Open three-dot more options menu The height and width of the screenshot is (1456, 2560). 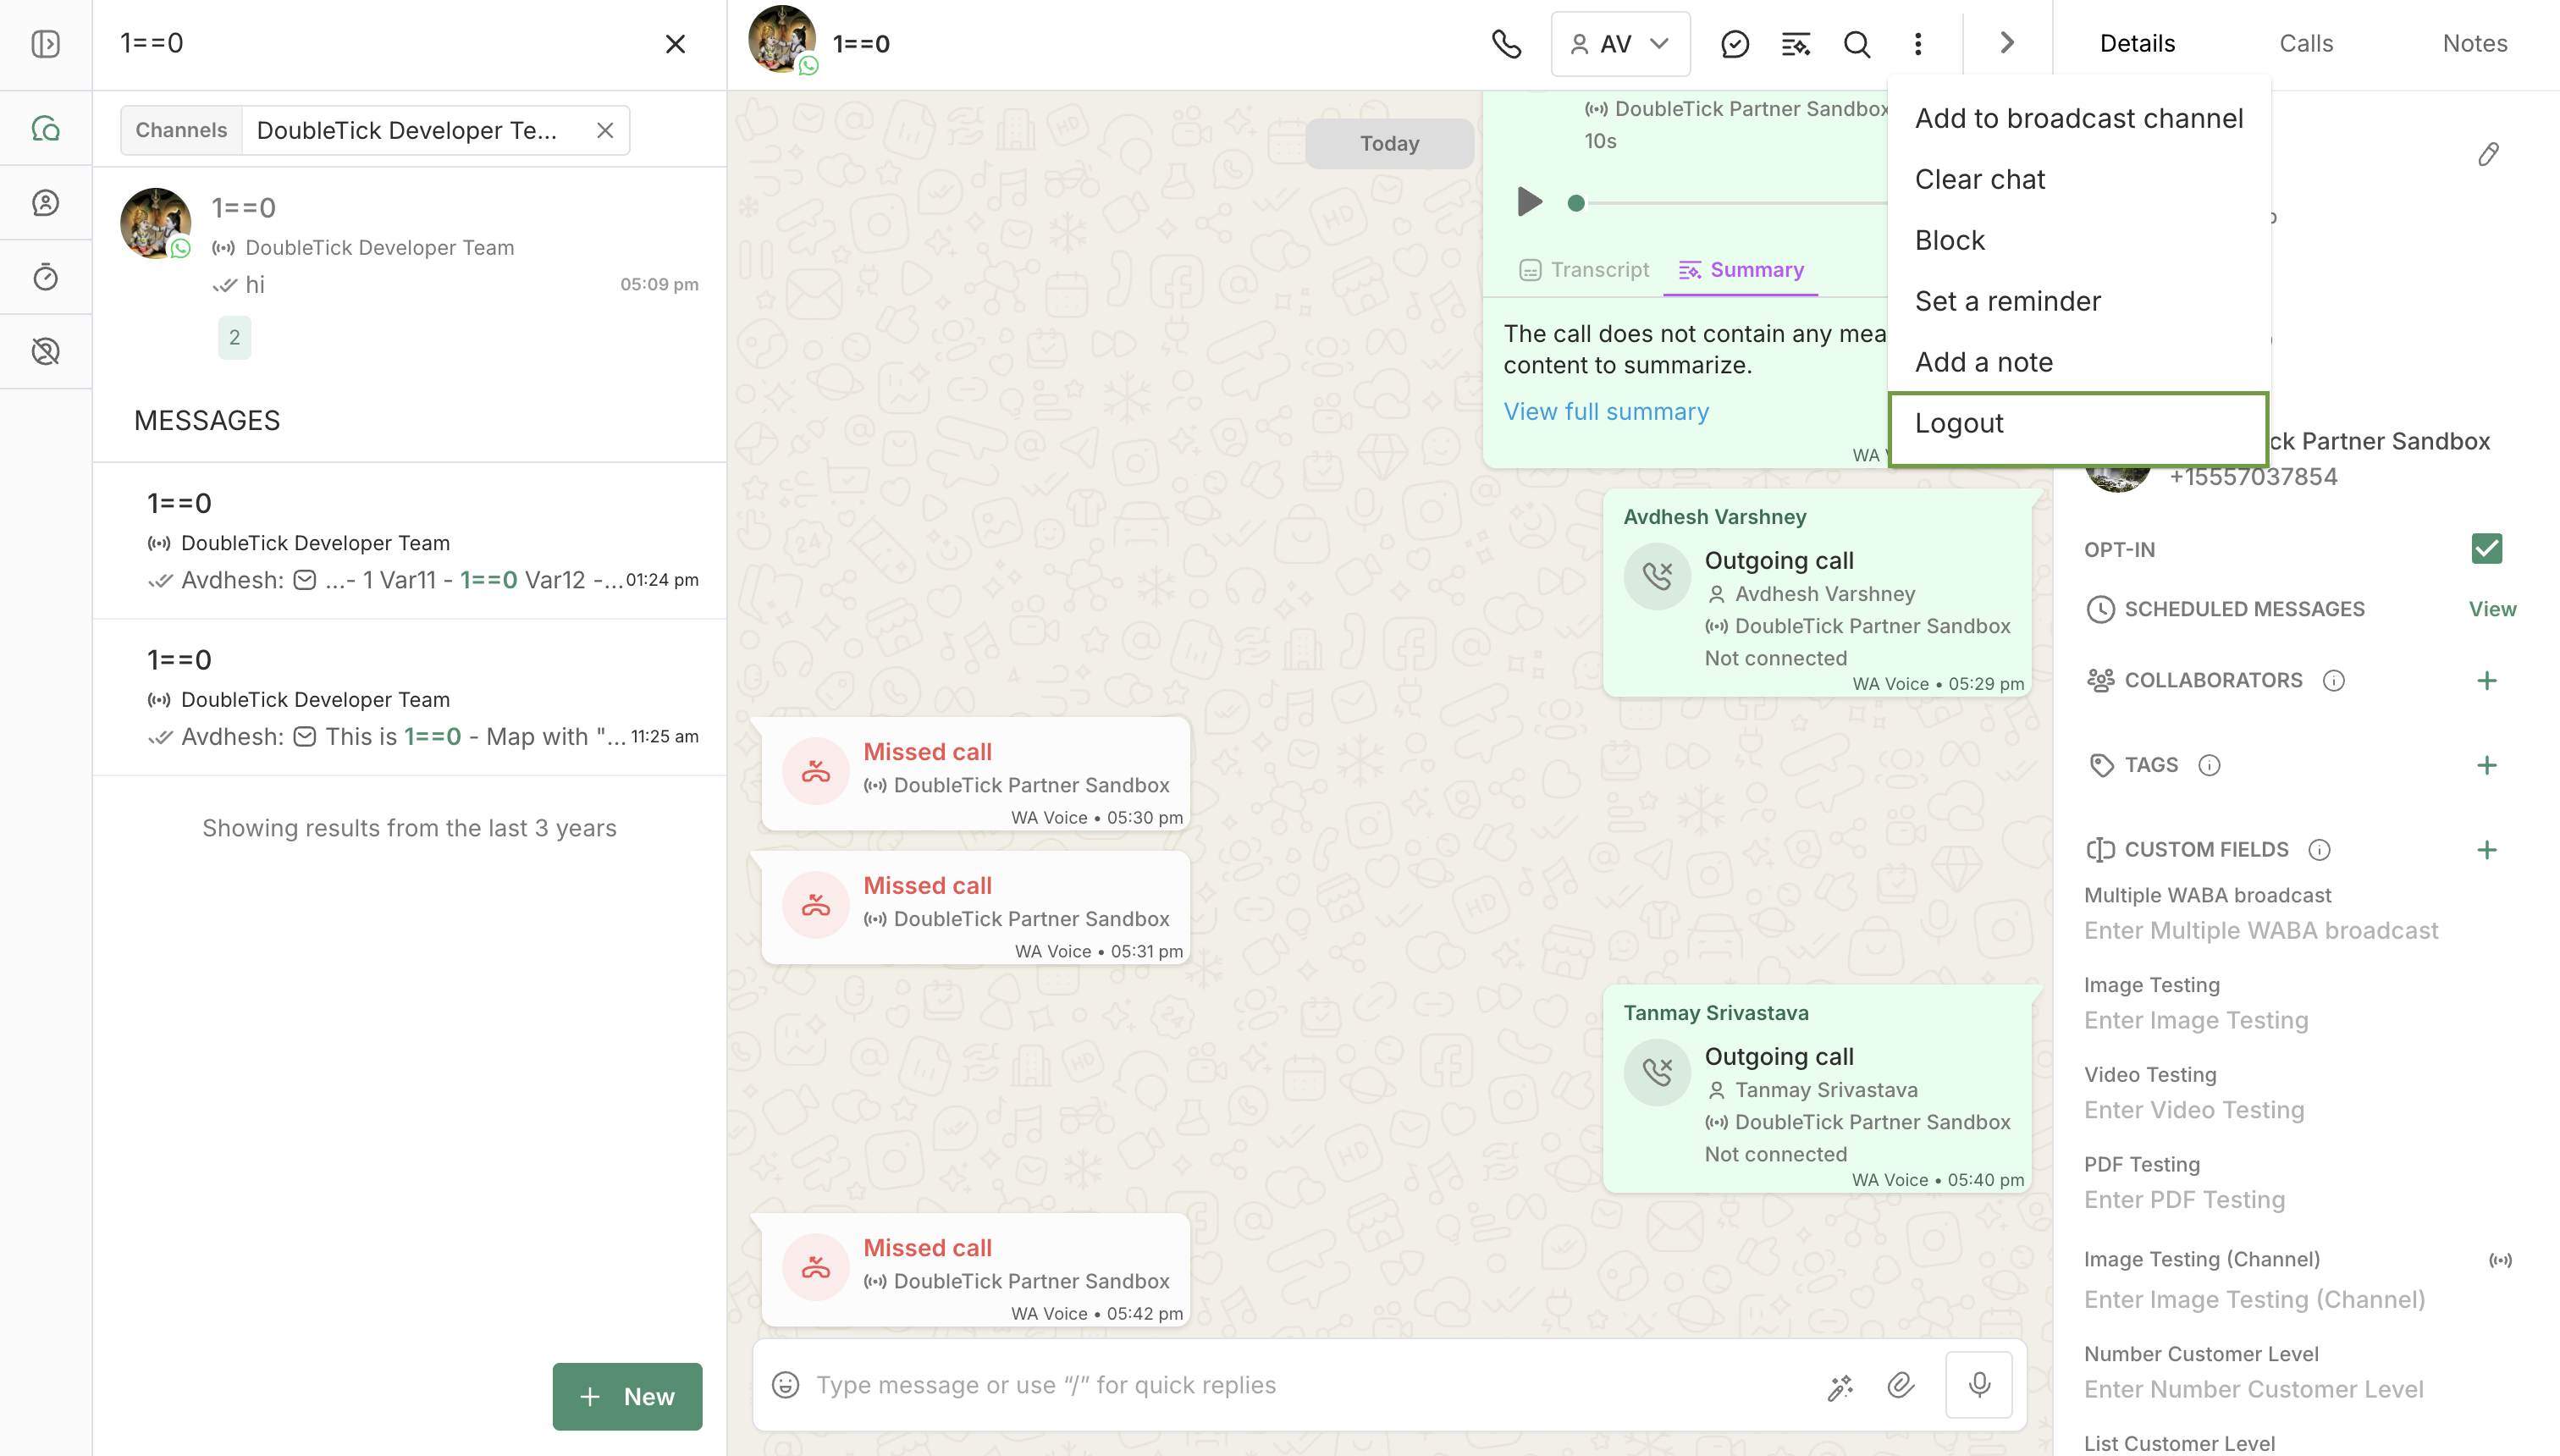click(x=1918, y=44)
